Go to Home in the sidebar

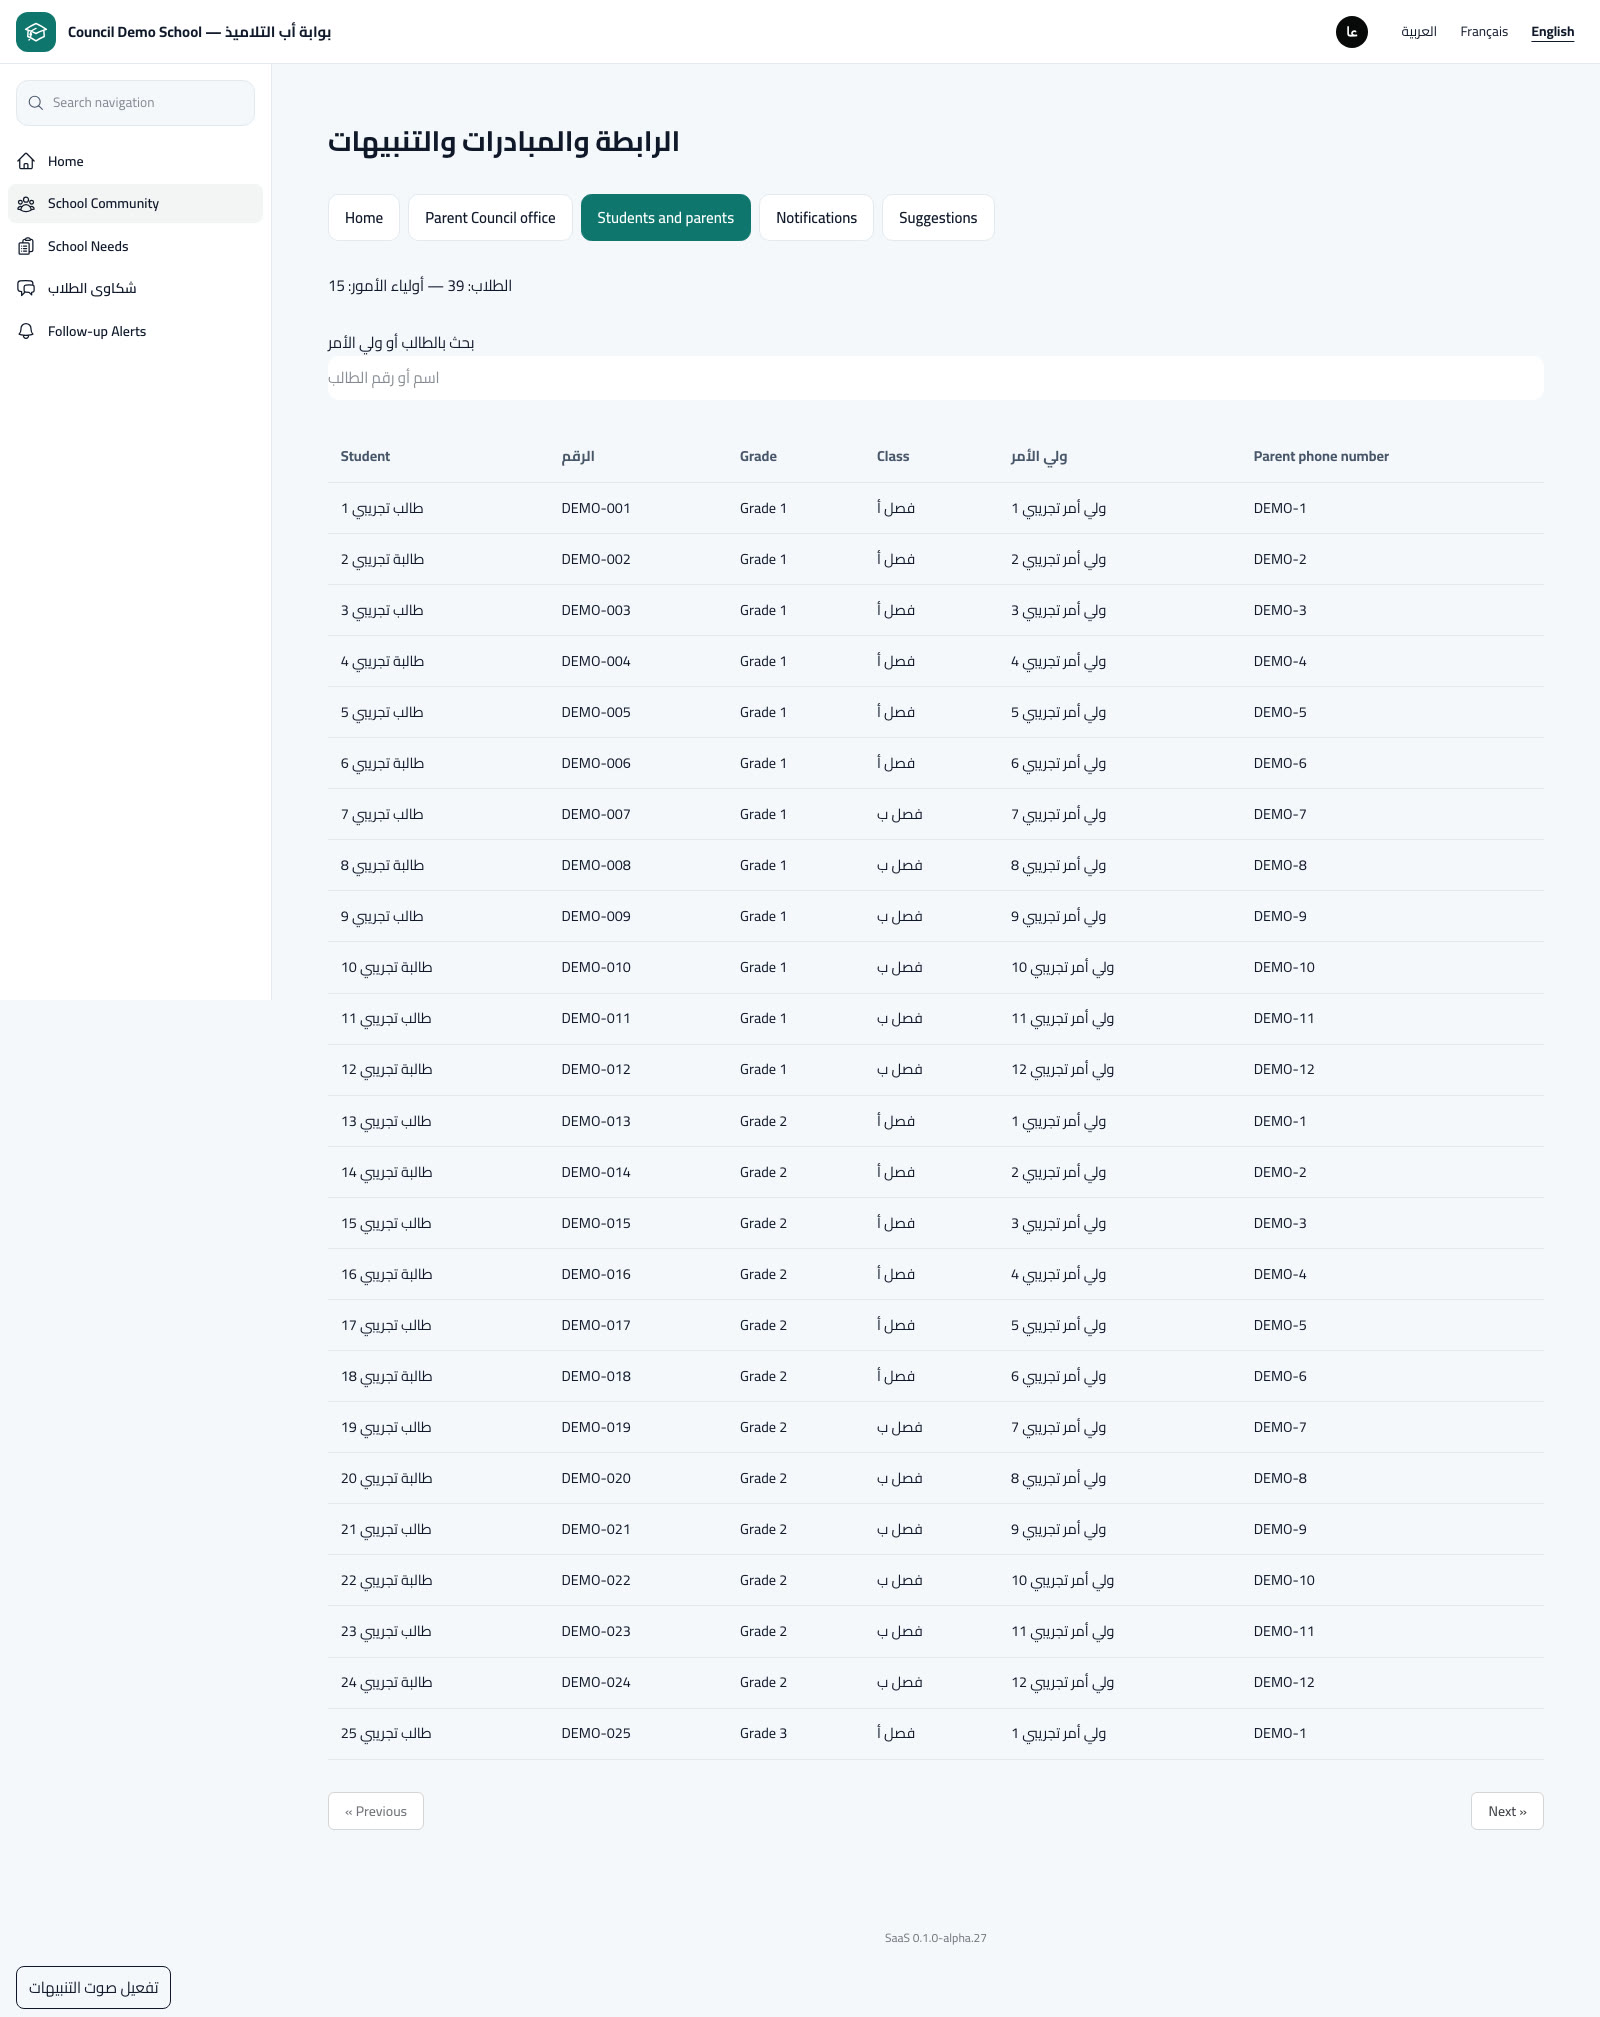135,161
